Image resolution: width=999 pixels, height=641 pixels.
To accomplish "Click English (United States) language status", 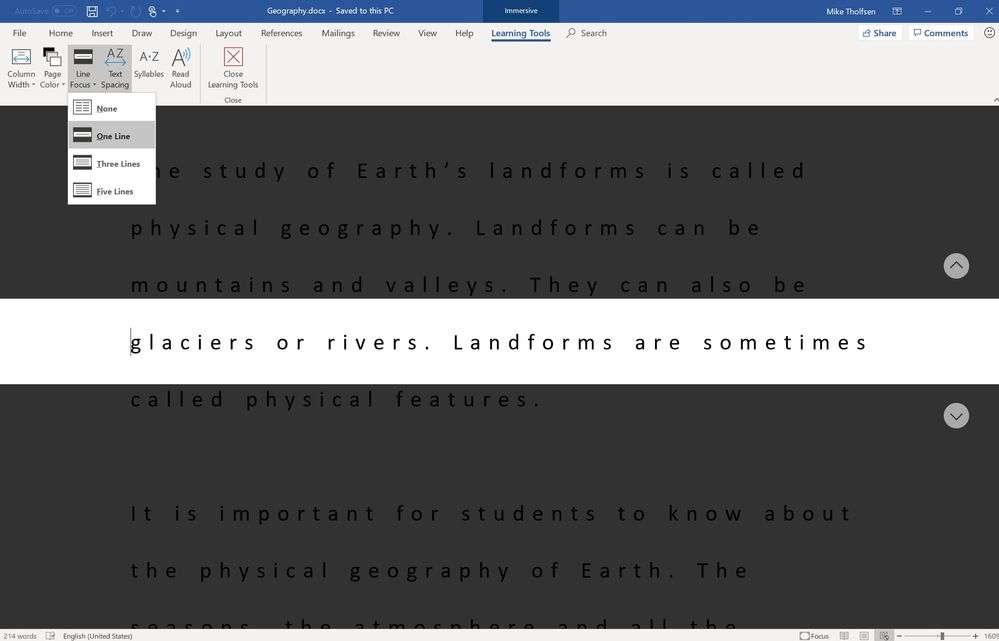I will pyautogui.click(x=97, y=636).
